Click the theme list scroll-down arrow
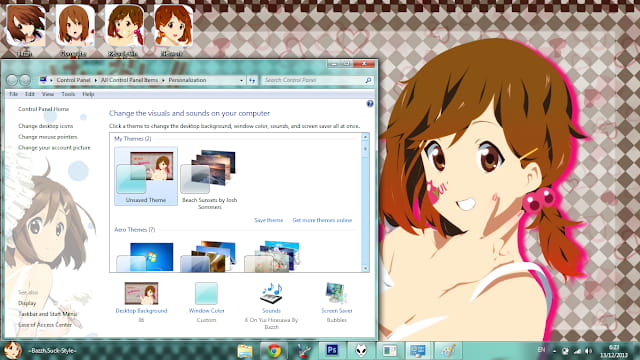 pyautogui.click(x=365, y=268)
